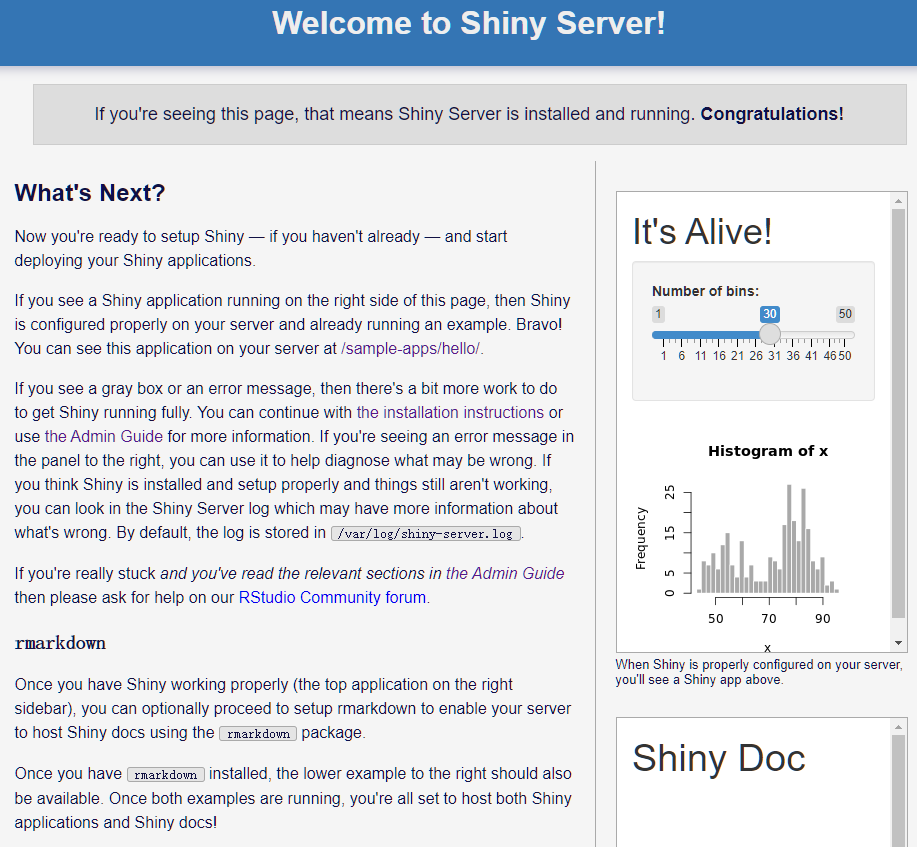Open the installation instructions link
This screenshot has width=917, height=847.
(450, 412)
